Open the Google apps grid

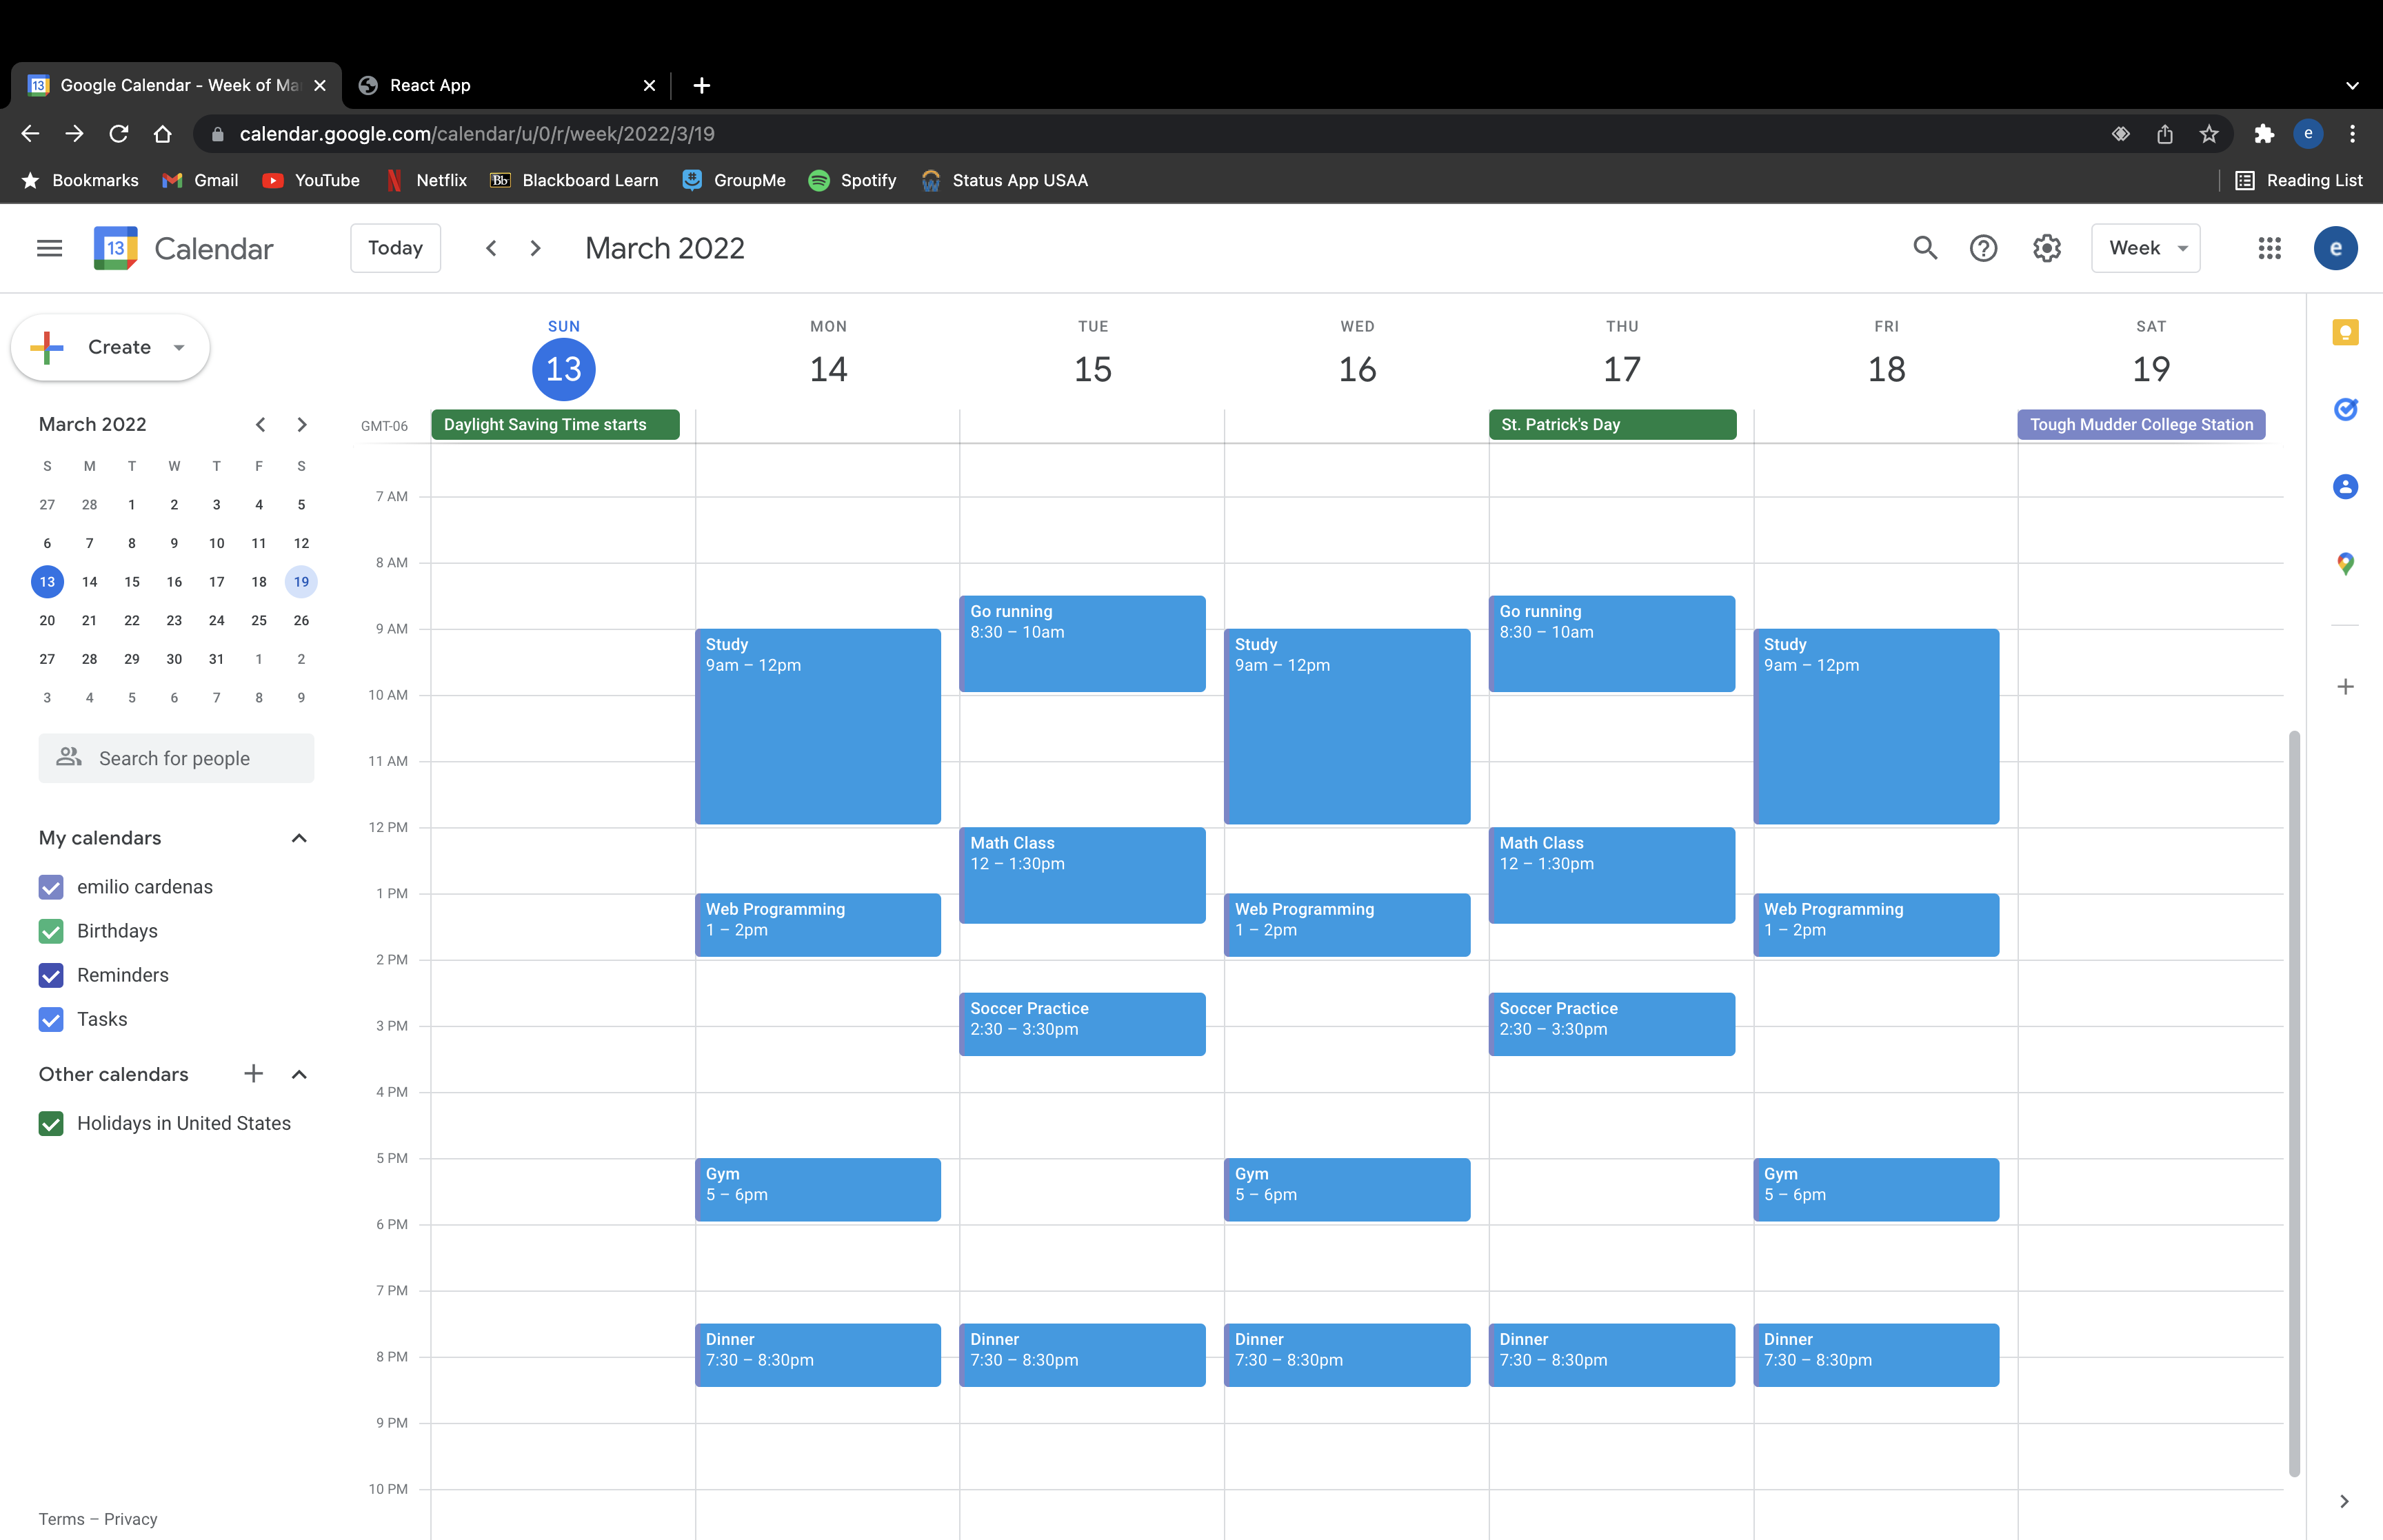pos(2269,248)
